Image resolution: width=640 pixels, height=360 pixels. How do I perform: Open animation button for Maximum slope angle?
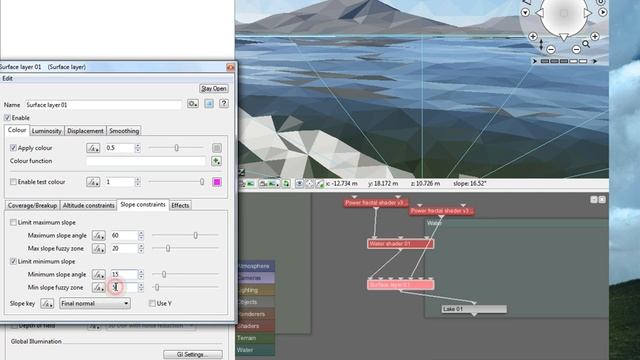point(98,236)
